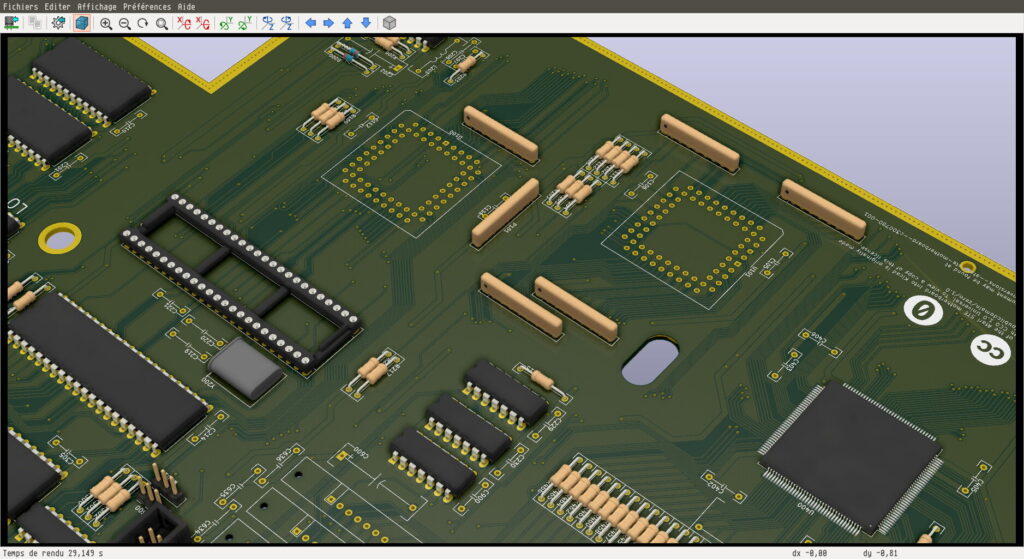
Task: Rotate X counterclockwise with second red icon
Action: pos(203,24)
